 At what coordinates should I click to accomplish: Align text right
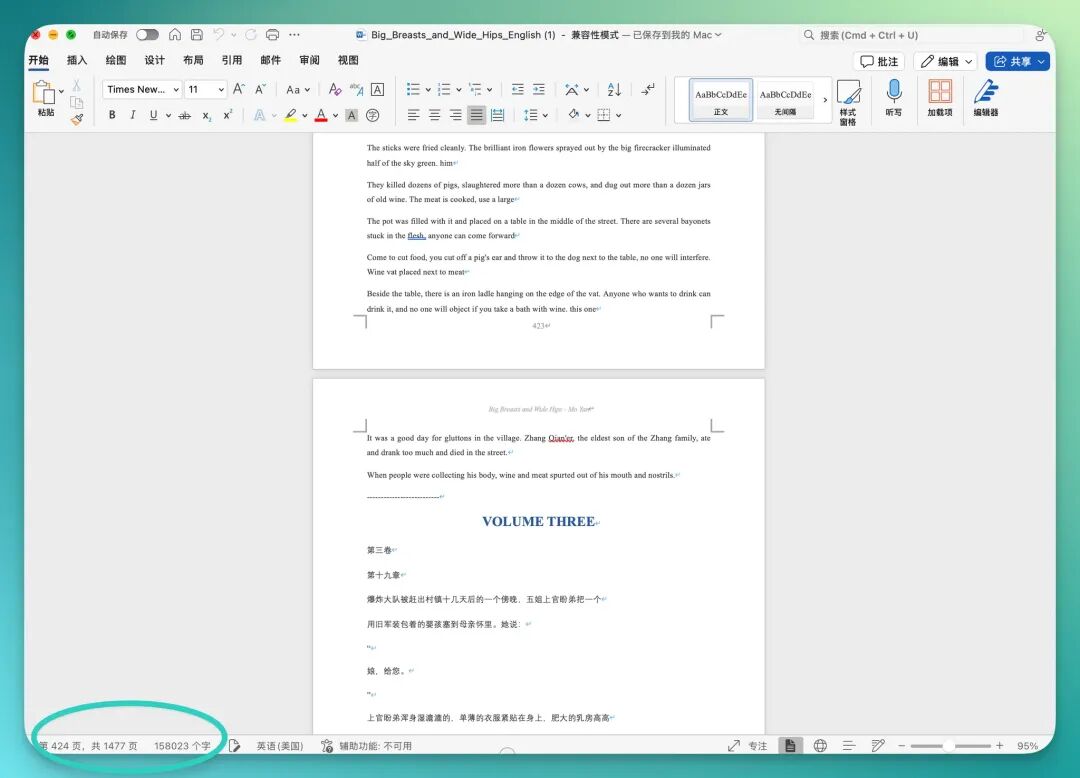point(455,115)
